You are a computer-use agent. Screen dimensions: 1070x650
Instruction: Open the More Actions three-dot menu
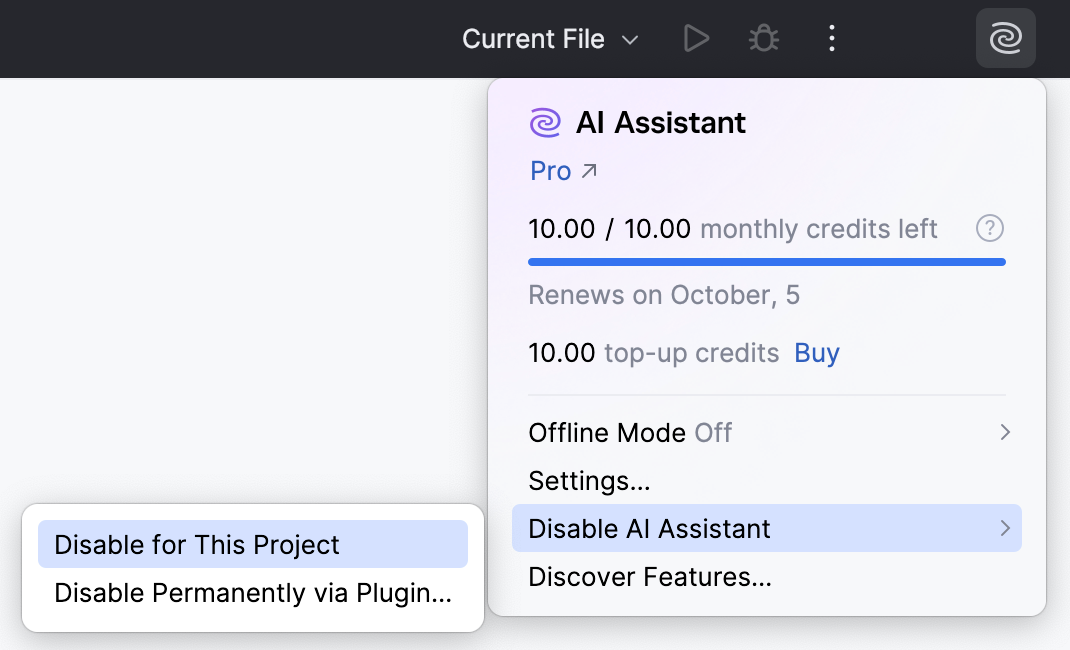[831, 38]
